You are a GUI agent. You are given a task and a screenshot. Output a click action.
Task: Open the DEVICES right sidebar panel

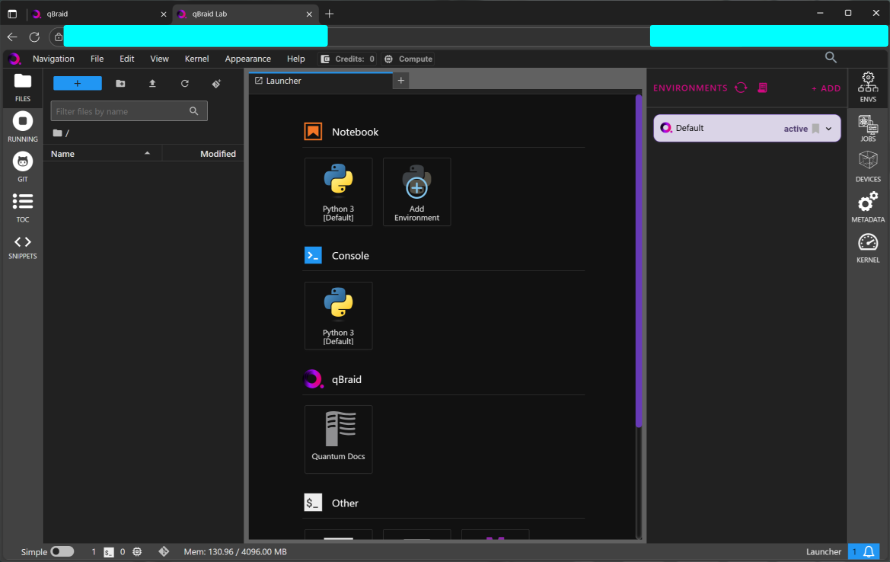pyautogui.click(x=868, y=167)
